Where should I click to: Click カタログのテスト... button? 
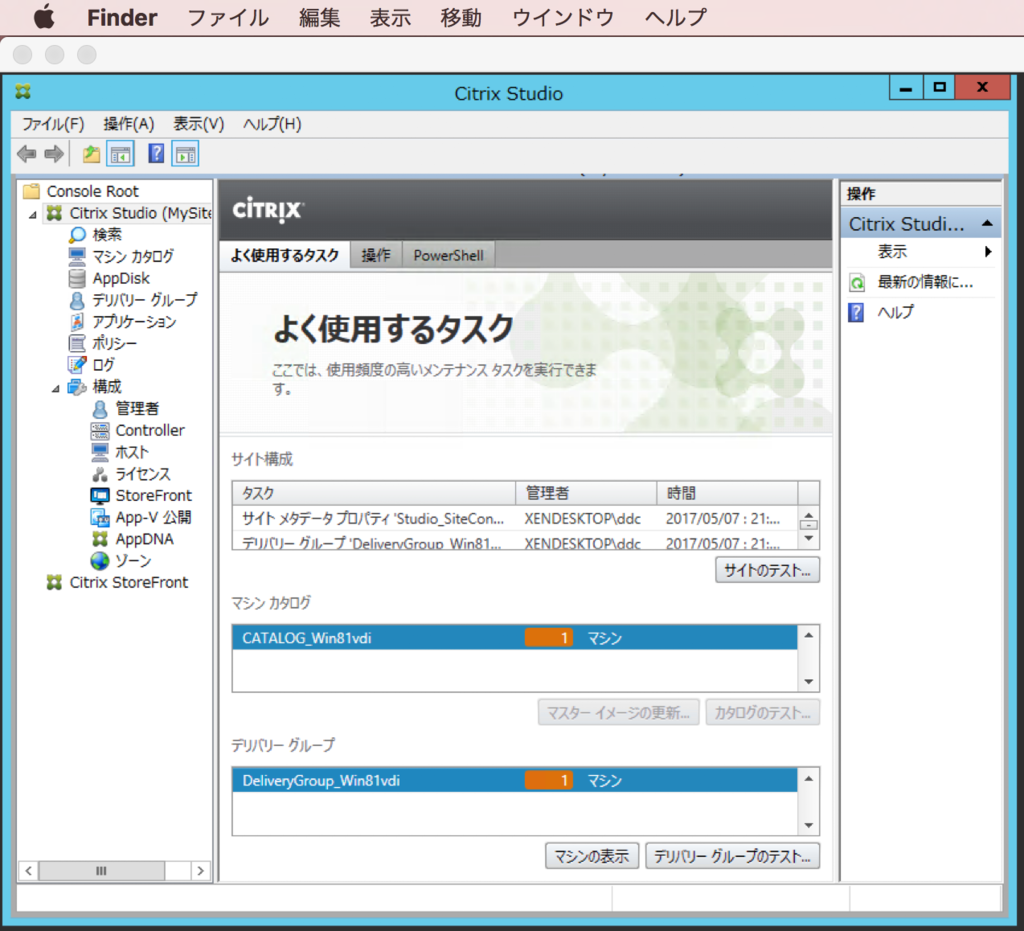pos(762,712)
